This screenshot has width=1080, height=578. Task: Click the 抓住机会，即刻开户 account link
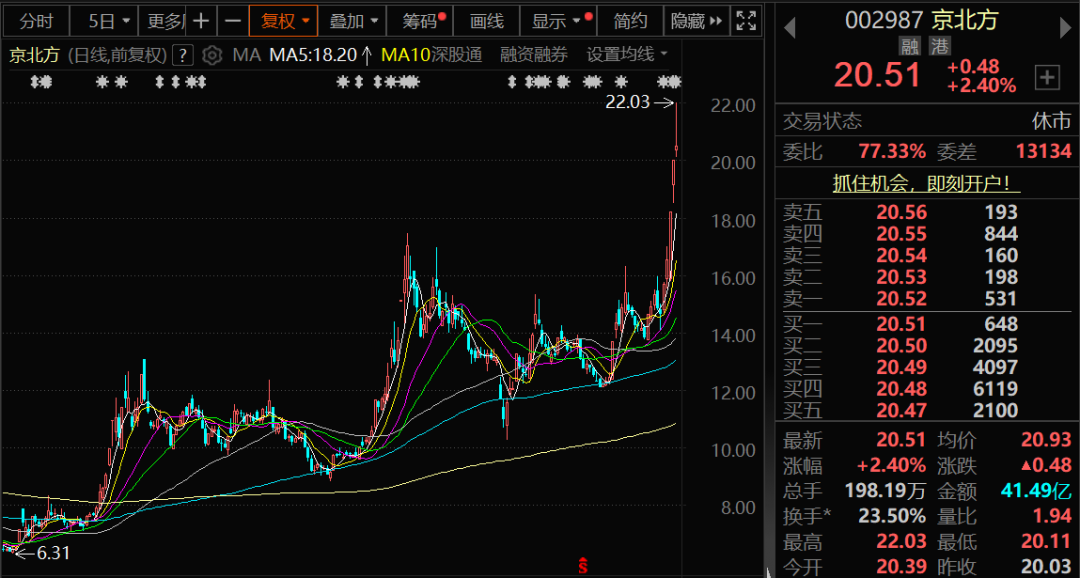click(927, 184)
